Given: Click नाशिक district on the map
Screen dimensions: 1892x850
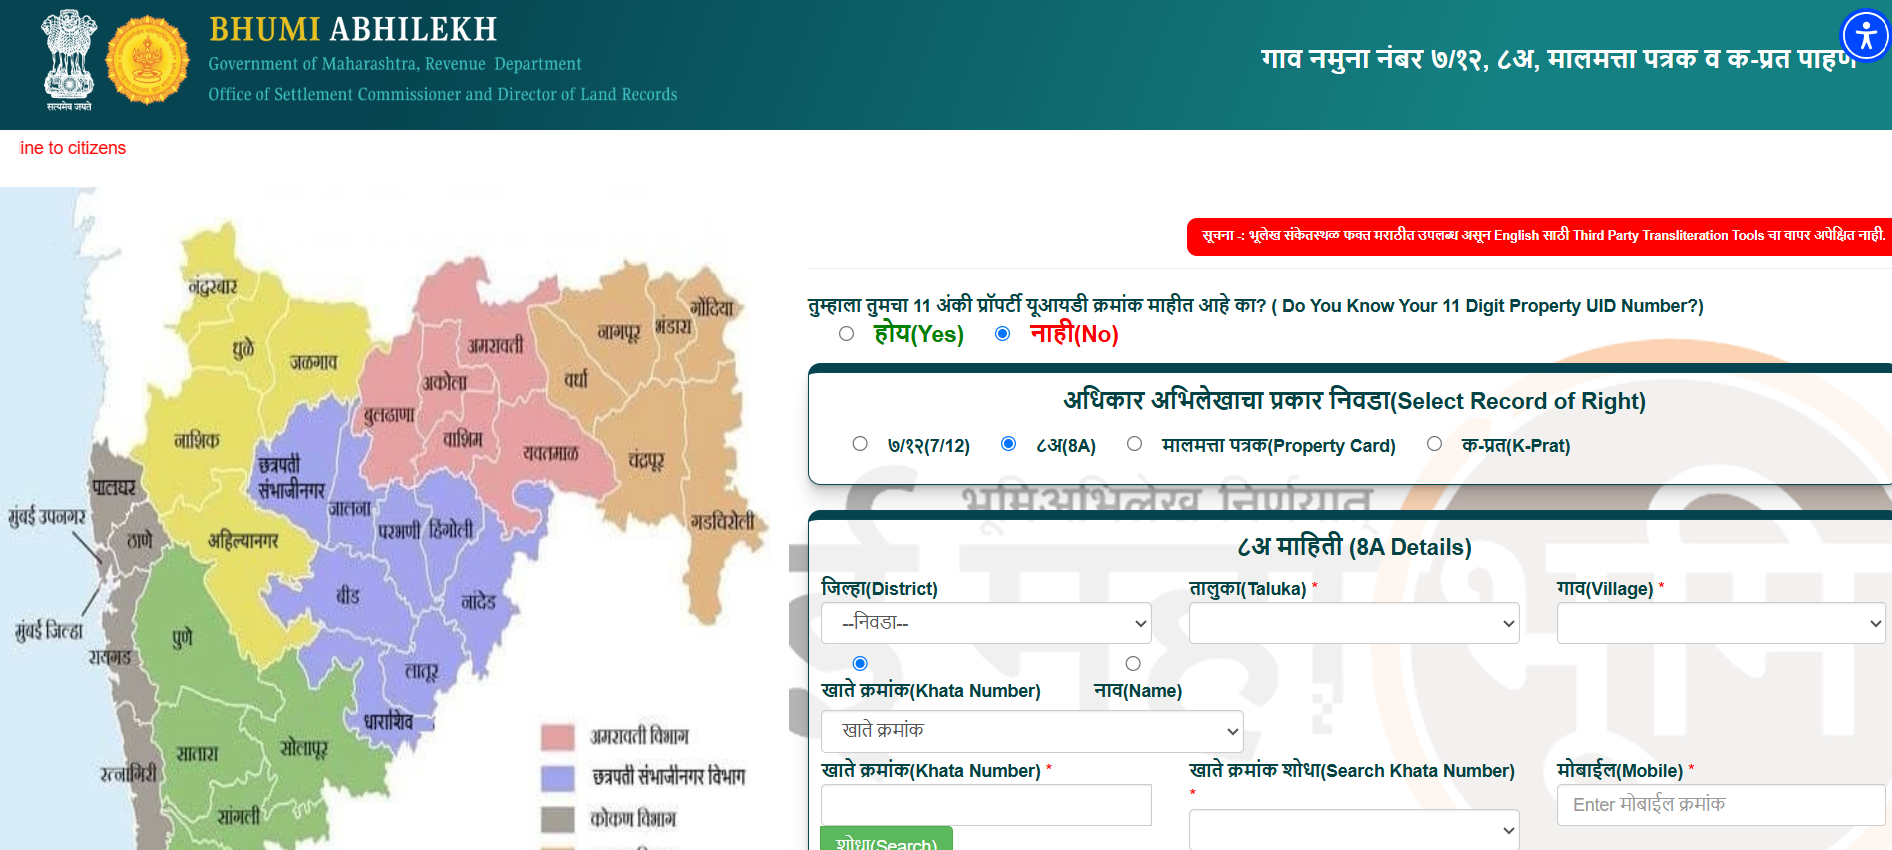Looking at the screenshot, I should pyautogui.click(x=197, y=440).
